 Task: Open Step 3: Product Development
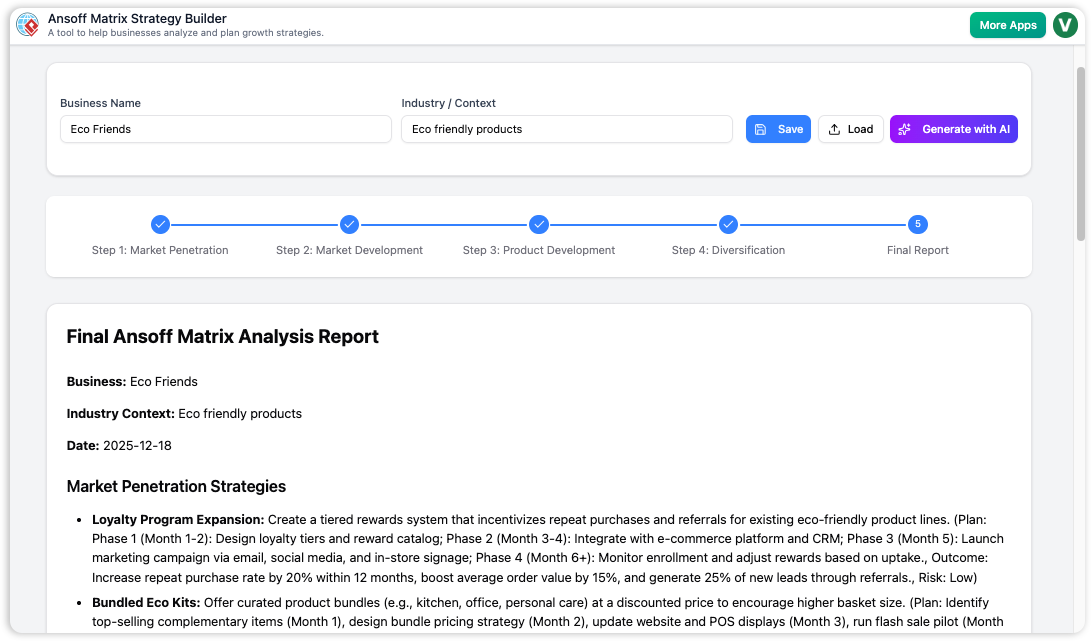coord(539,250)
